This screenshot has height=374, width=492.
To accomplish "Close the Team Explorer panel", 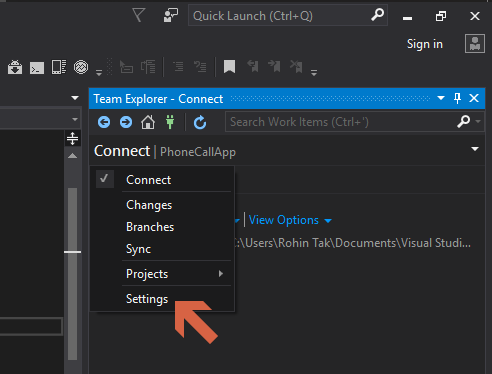I will point(474,98).
